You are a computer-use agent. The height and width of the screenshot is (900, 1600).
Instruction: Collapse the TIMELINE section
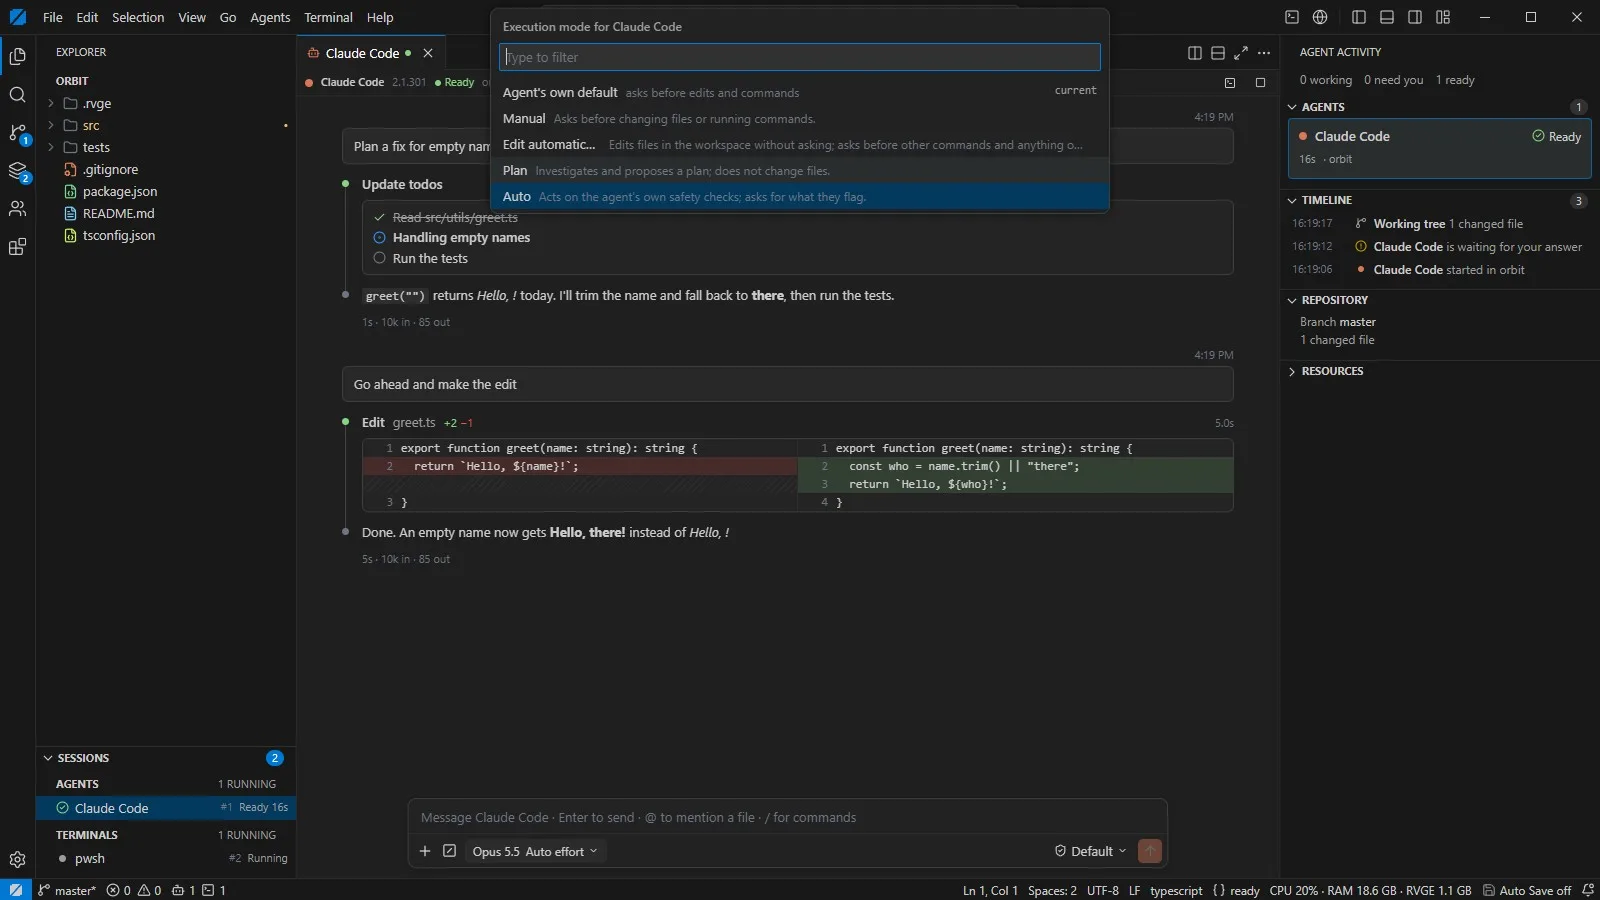(1440, 200)
